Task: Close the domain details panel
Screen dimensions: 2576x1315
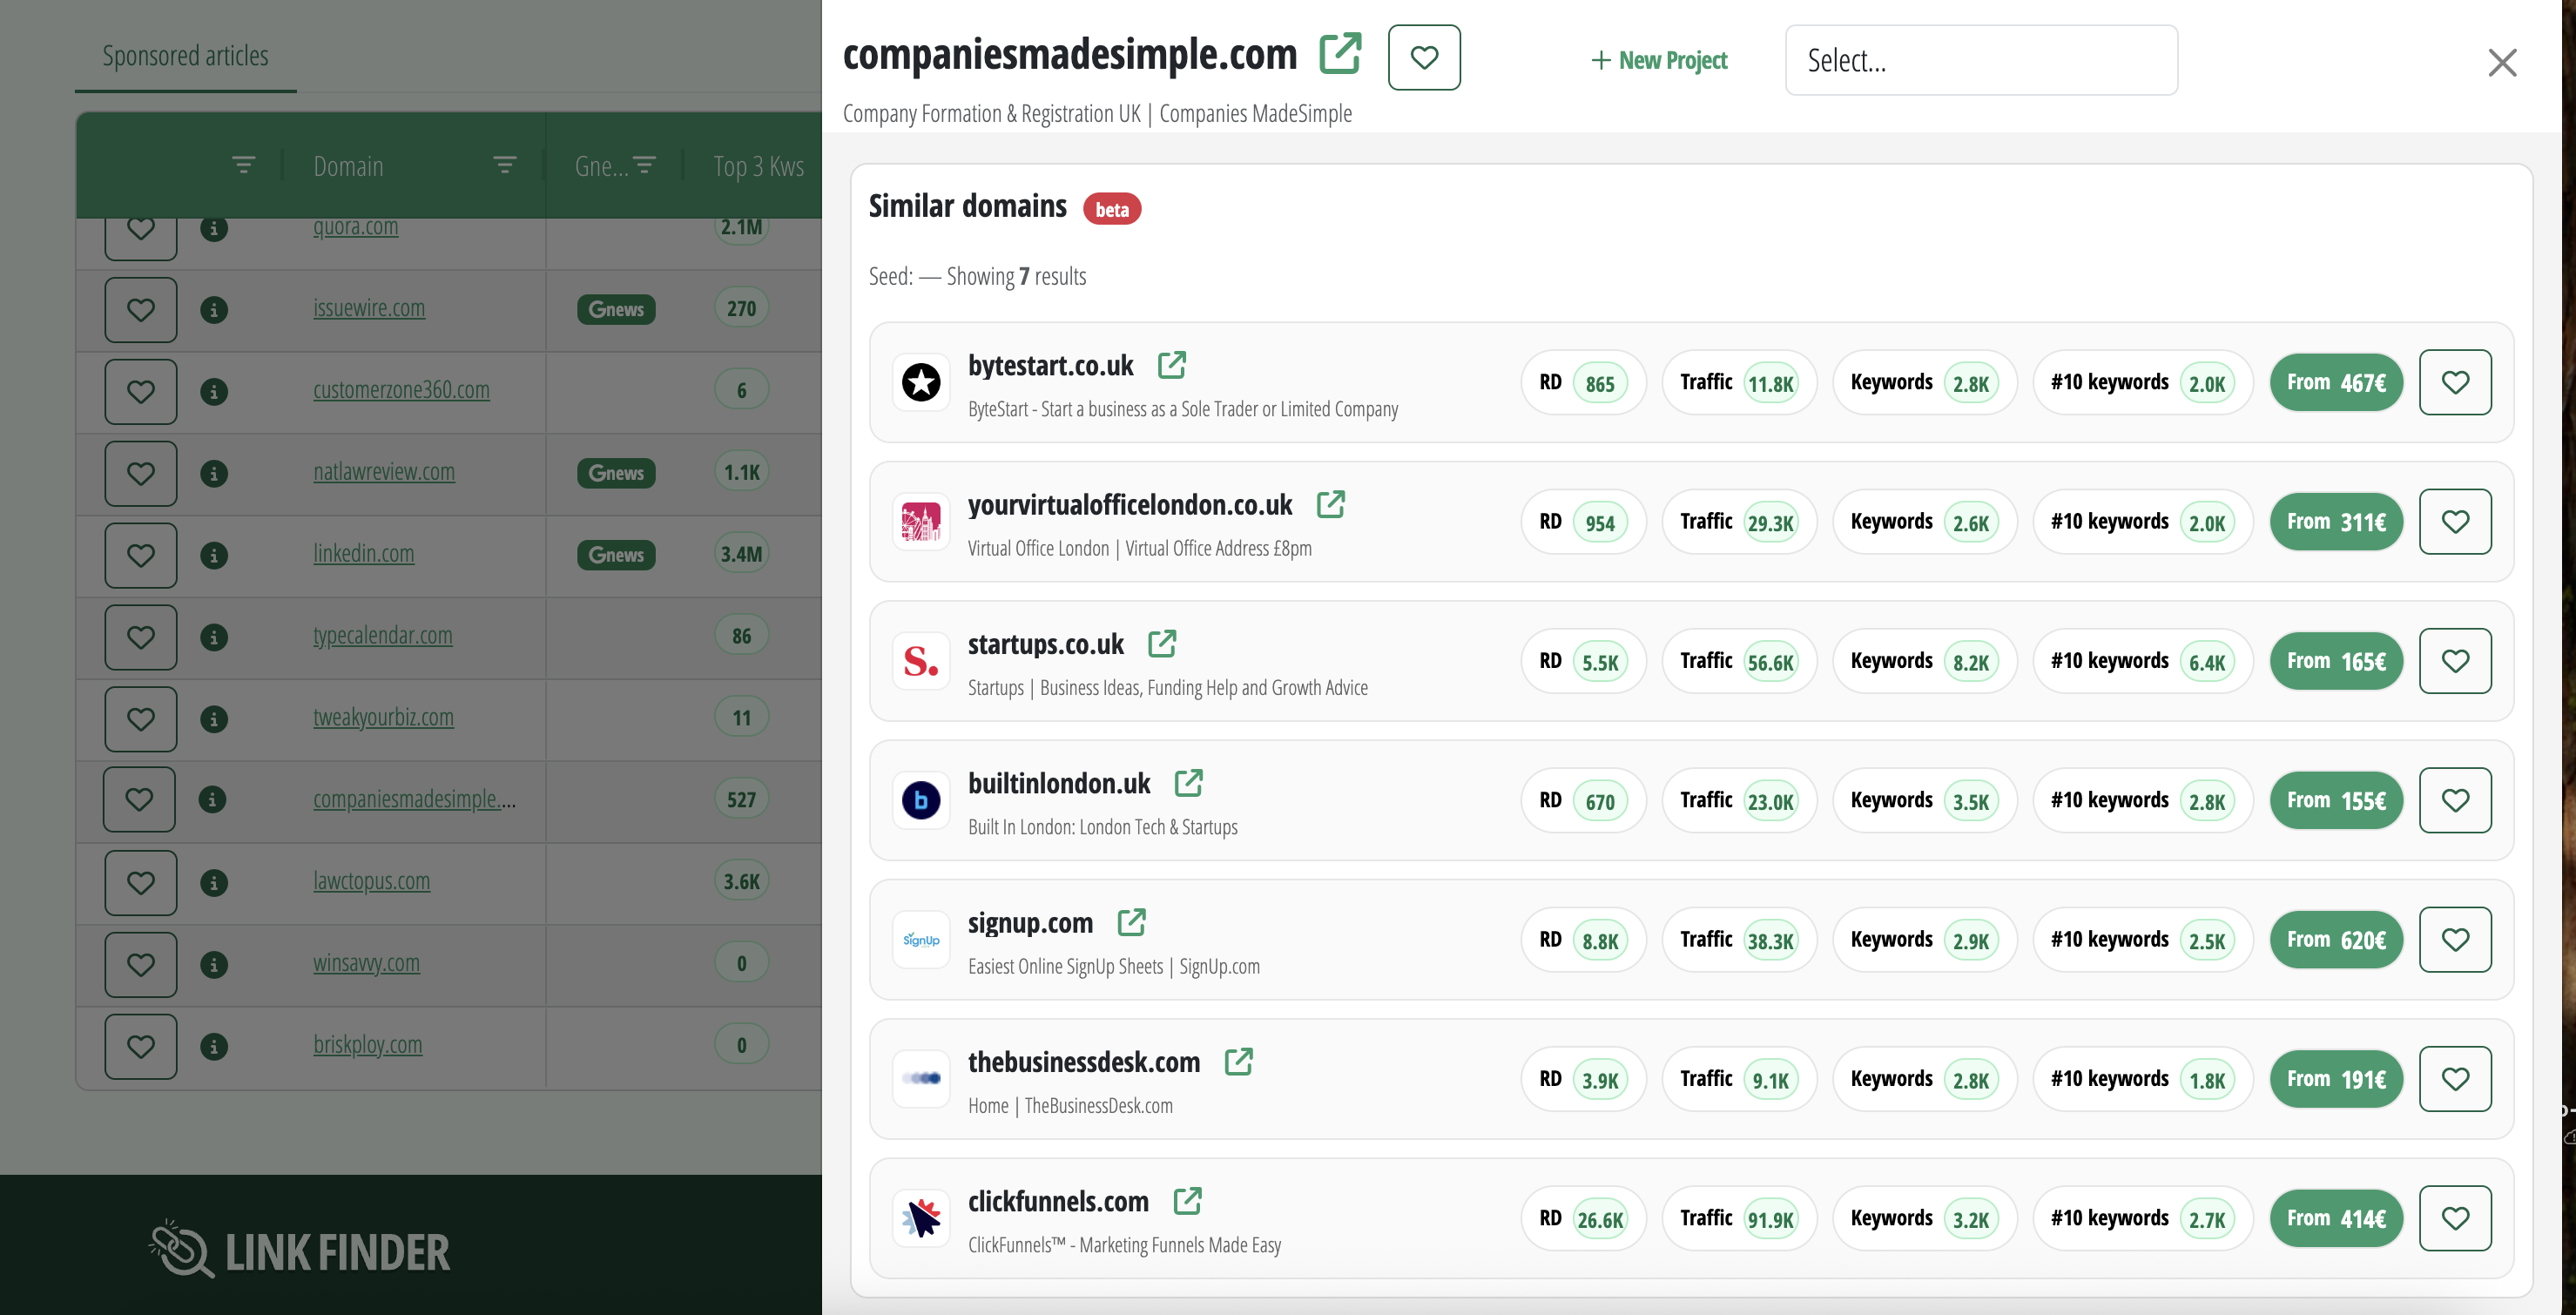Action: [x=2502, y=62]
